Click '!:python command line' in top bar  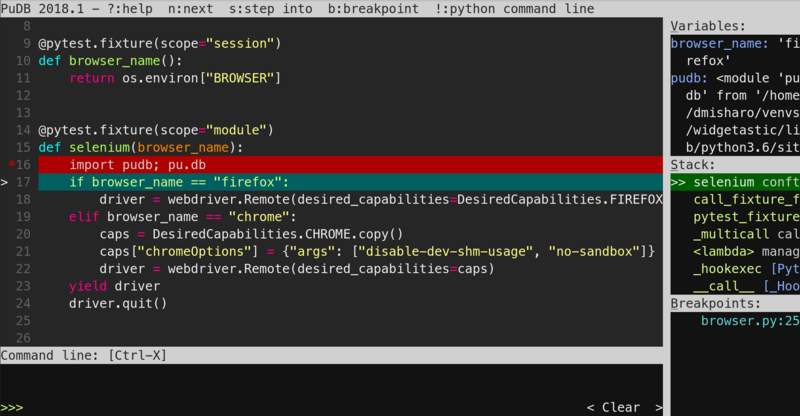click(514, 9)
